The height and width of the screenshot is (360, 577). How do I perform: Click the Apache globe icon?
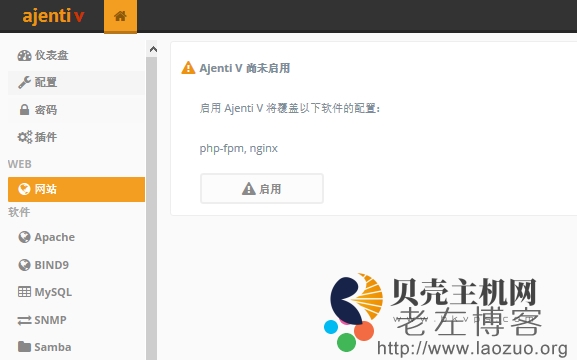tap(24, 237)
